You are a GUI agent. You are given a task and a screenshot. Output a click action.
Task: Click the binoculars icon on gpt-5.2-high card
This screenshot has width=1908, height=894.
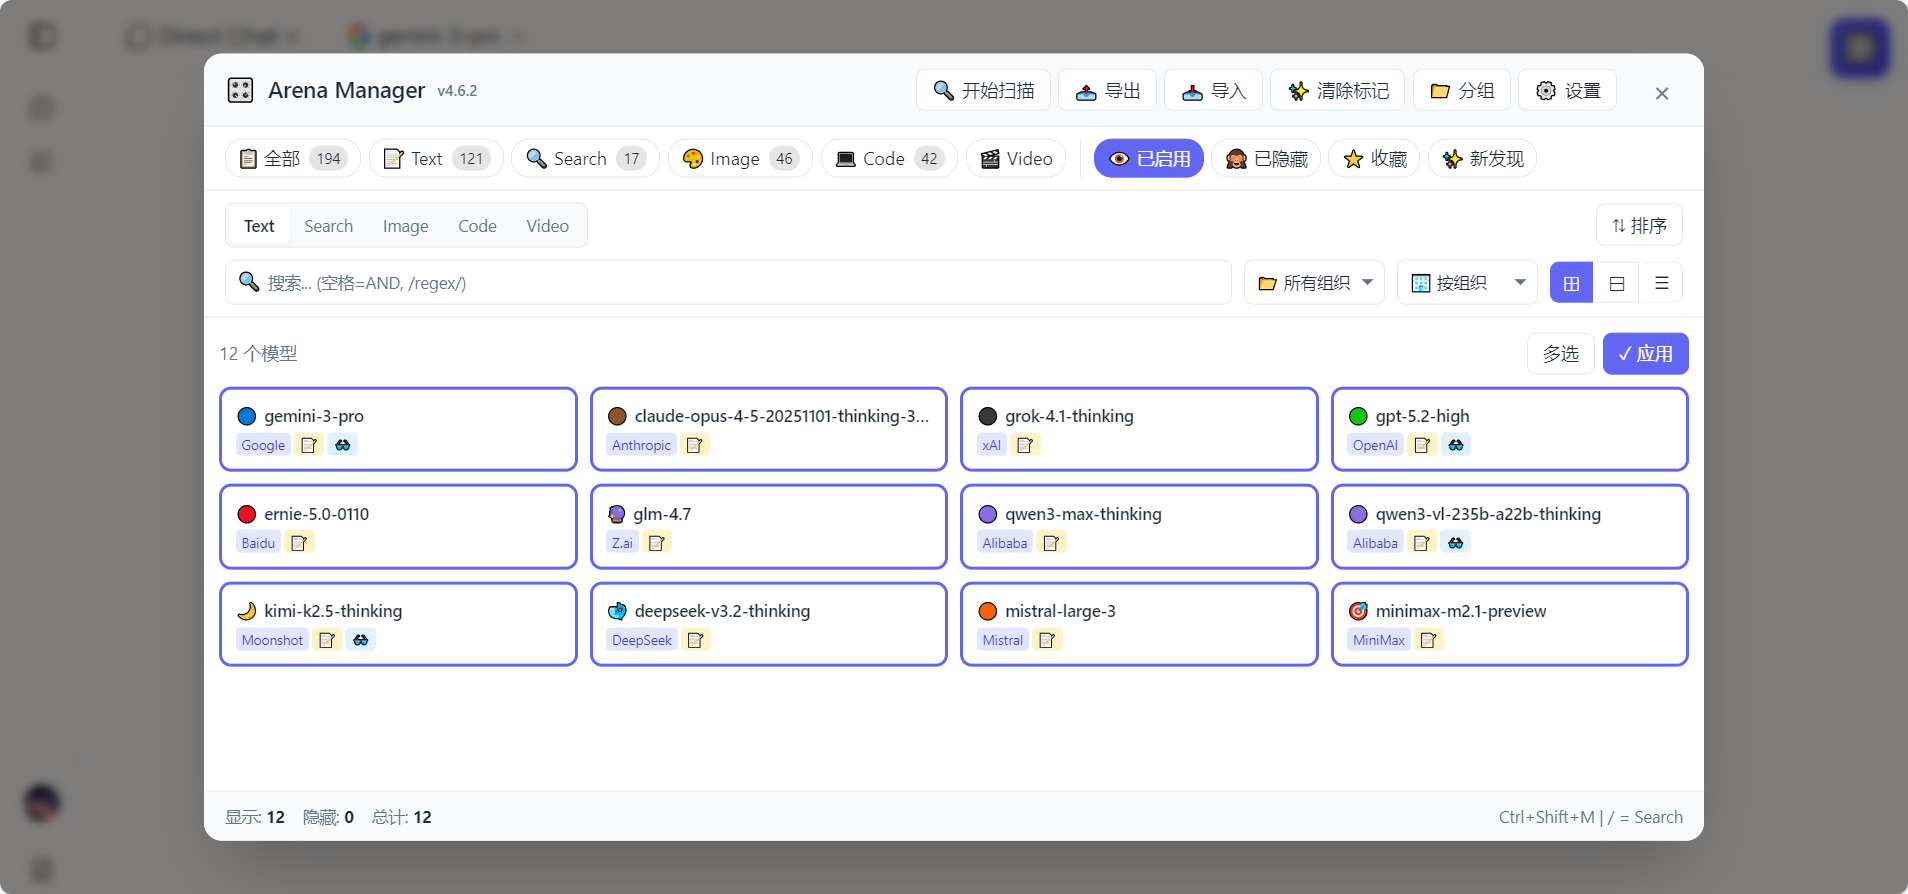pos(1456,445)
